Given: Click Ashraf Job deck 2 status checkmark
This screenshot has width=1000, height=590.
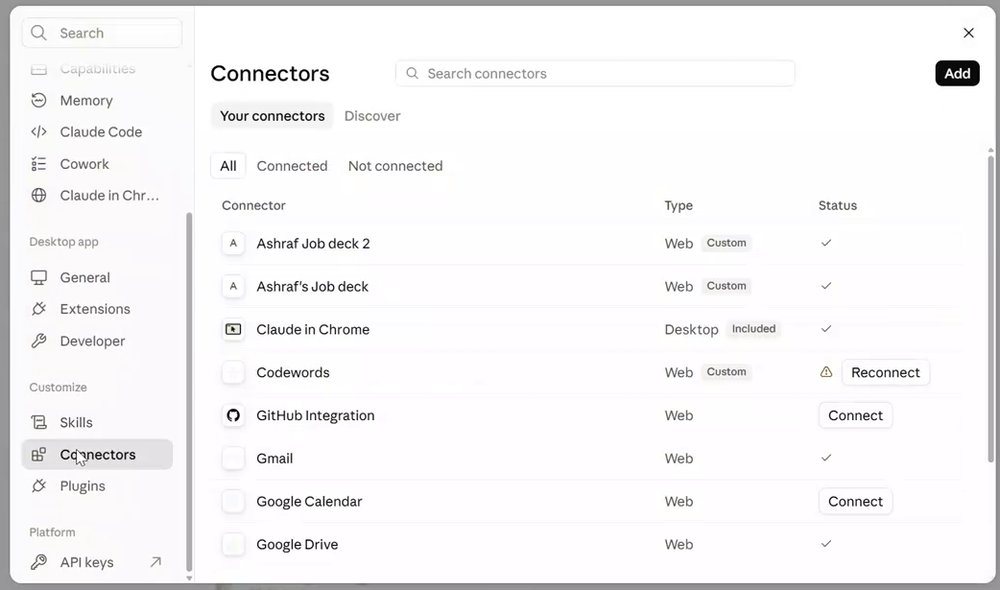Looking at the screenshot, I should coord(826,243).
